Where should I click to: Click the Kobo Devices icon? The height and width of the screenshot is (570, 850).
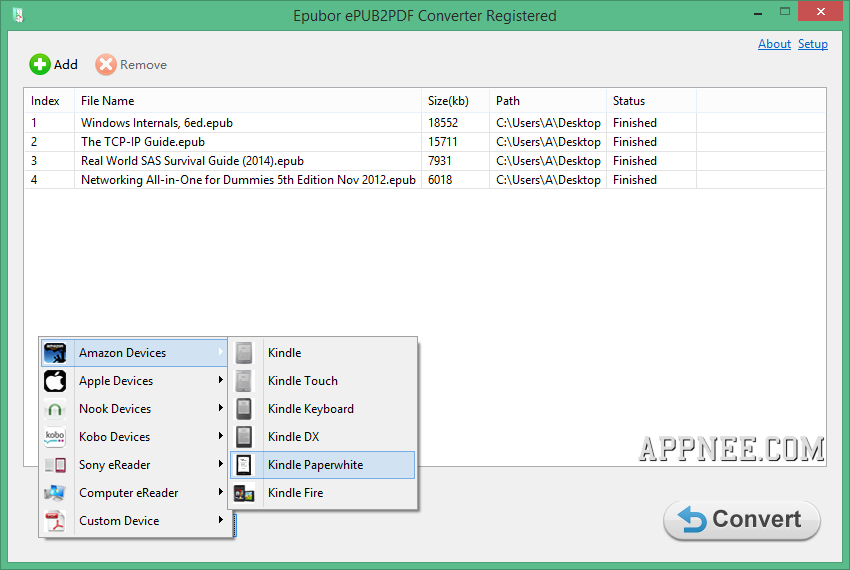tap(55, 437)
